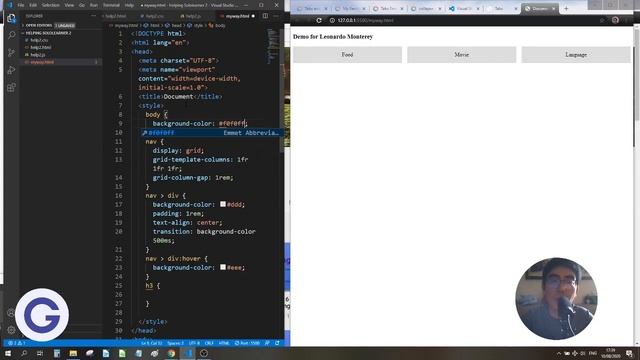Click the Movie nav box on the page
Viewport: 640px width, 360px height.
click(x=462, y=55)
